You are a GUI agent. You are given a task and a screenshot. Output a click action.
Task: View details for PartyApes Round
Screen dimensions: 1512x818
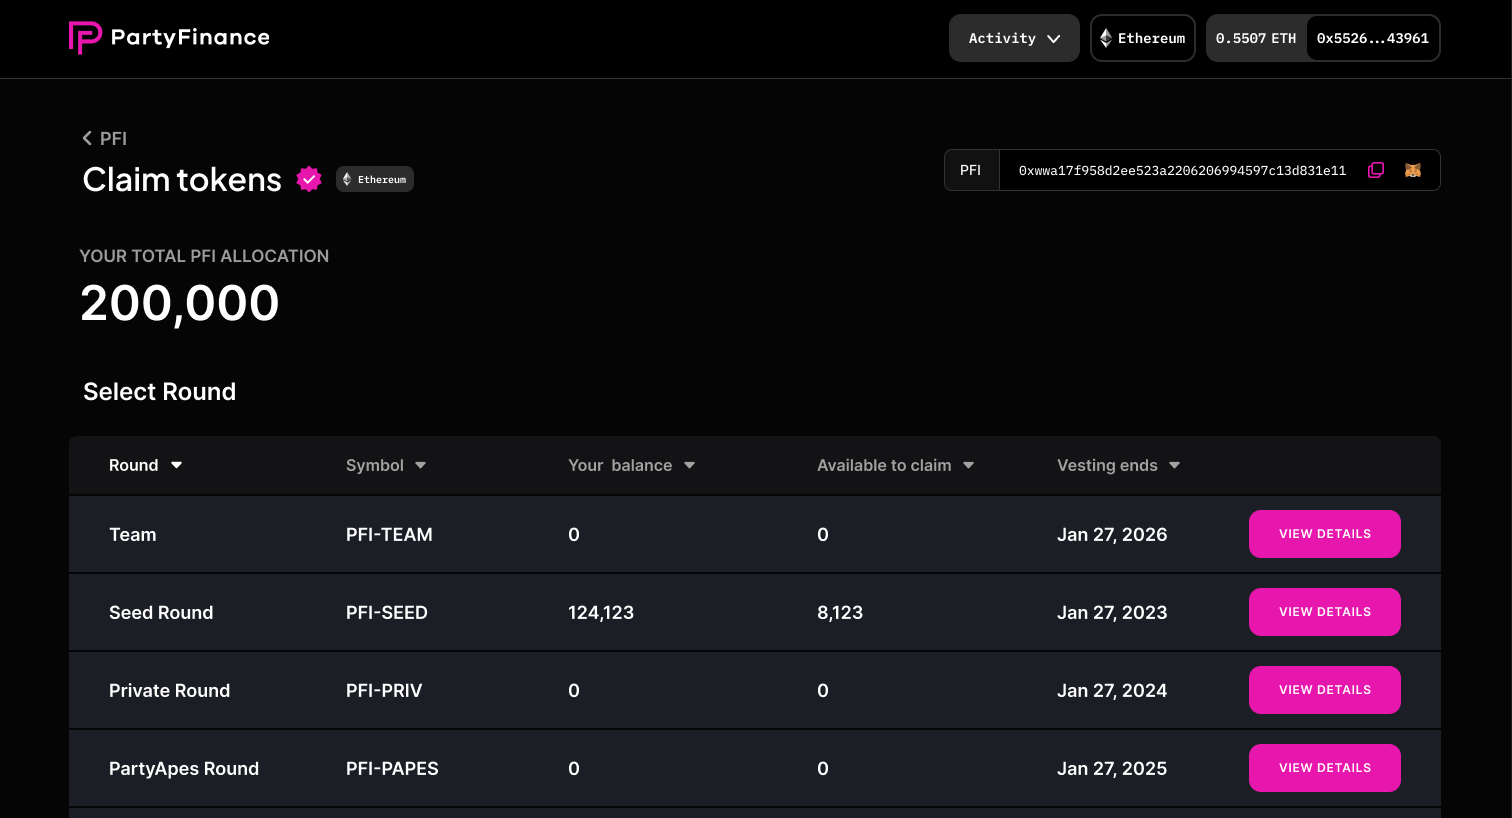coord(1324,768)
